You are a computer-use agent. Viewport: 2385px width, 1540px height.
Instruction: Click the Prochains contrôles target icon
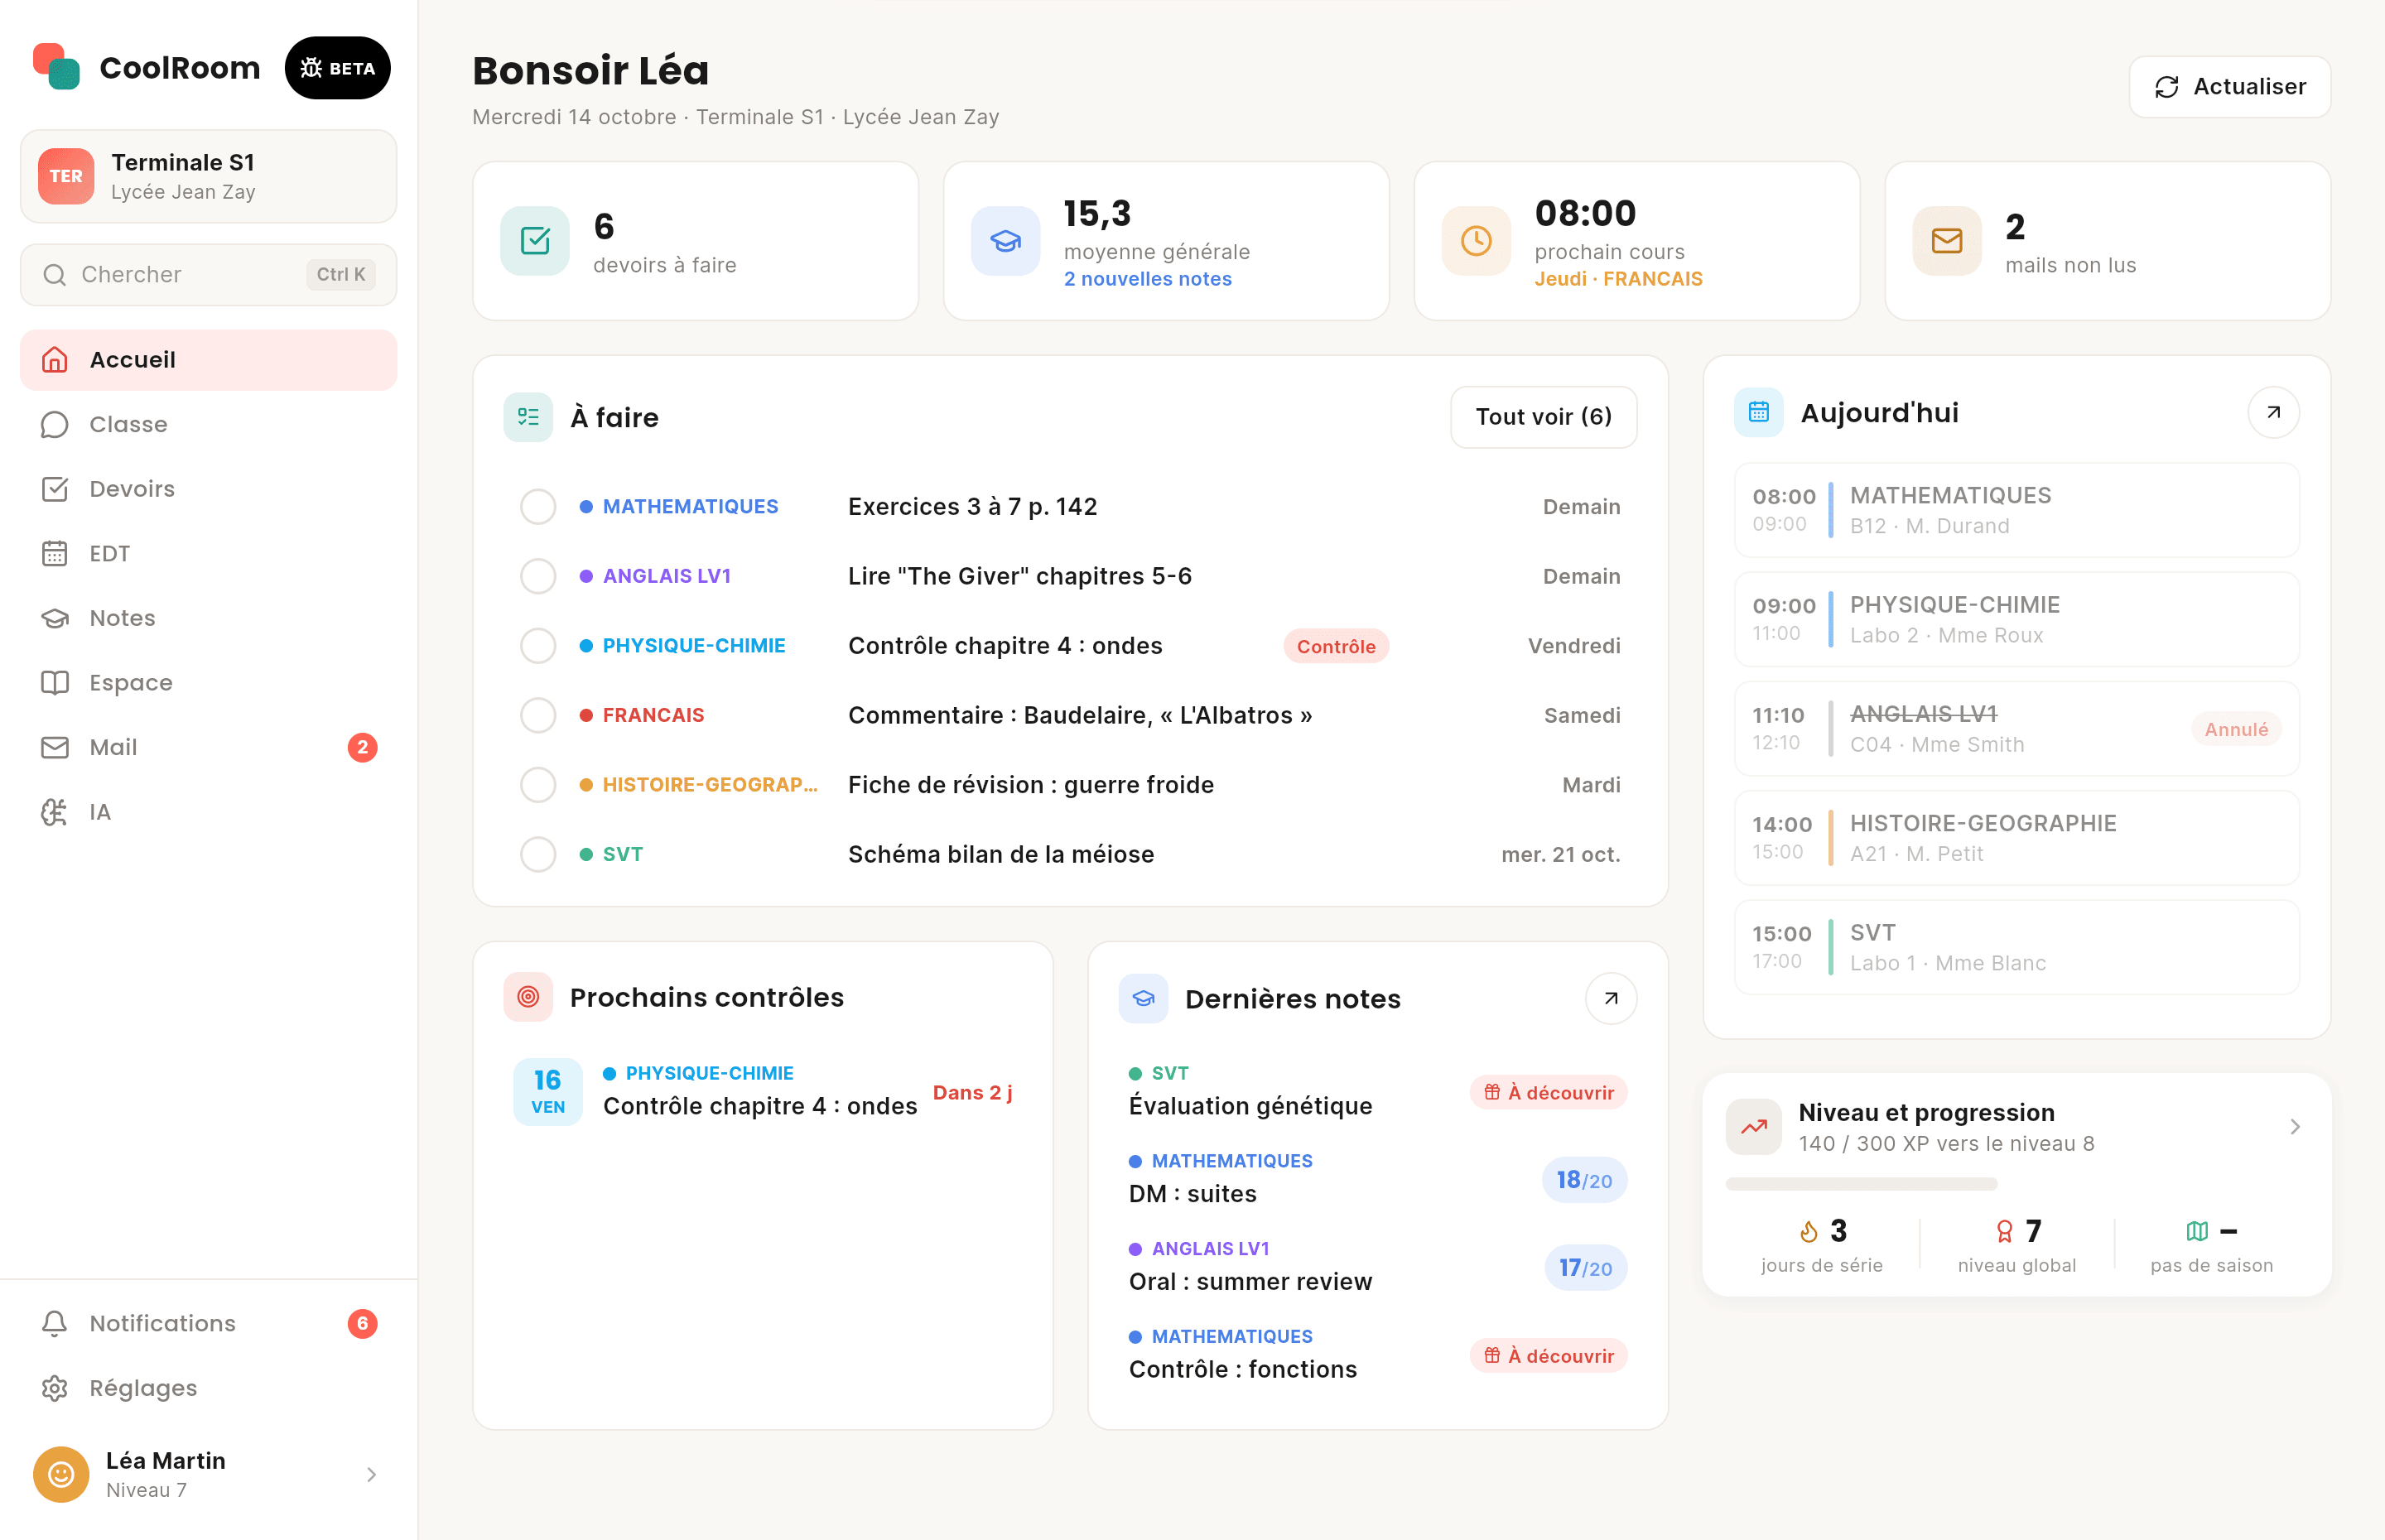(528, 997)
